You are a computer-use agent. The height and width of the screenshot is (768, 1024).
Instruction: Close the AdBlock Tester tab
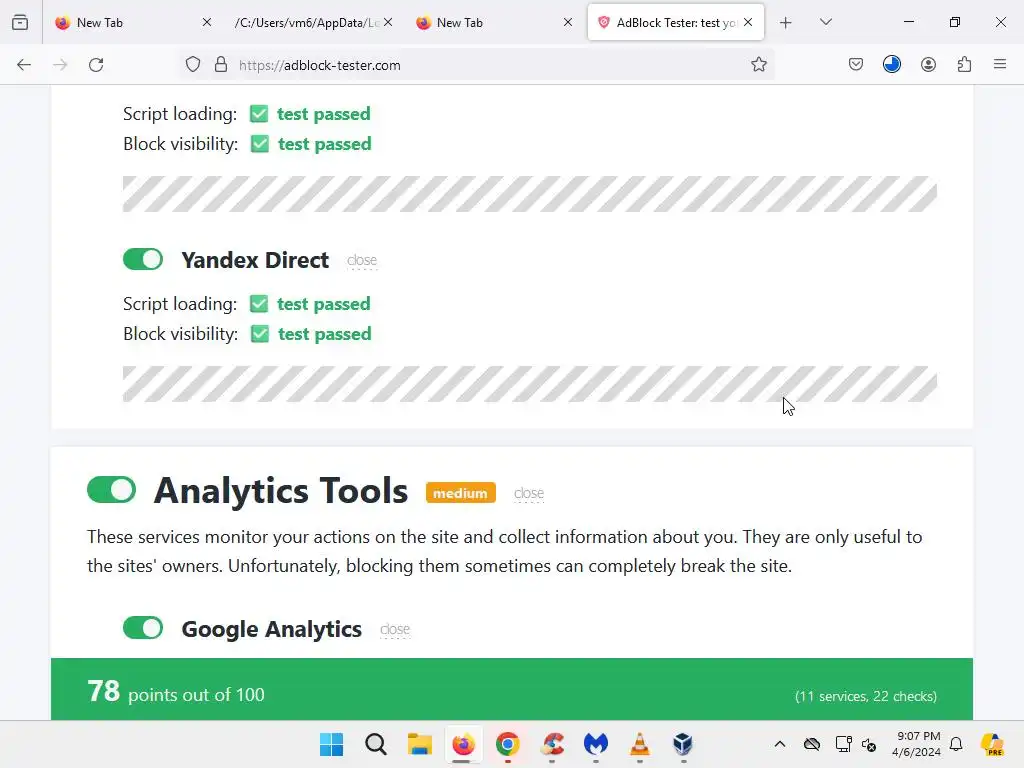pyautogui.click(x=748, y=22)
